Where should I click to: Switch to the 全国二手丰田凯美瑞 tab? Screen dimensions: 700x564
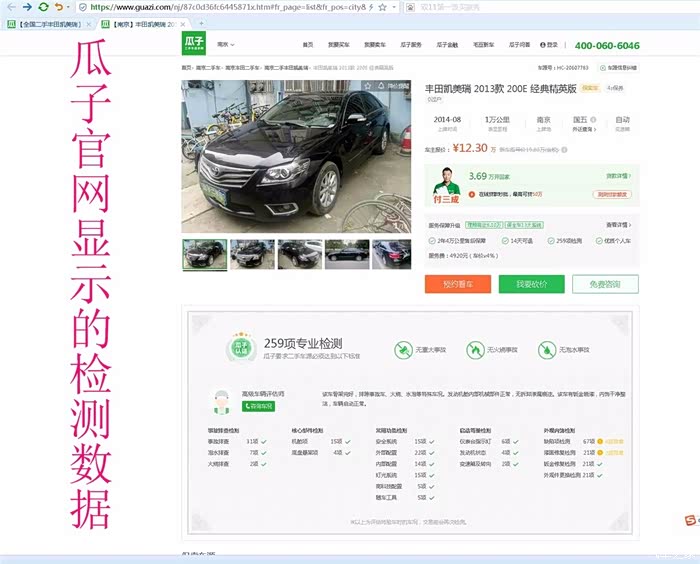(x=49, y=24)
